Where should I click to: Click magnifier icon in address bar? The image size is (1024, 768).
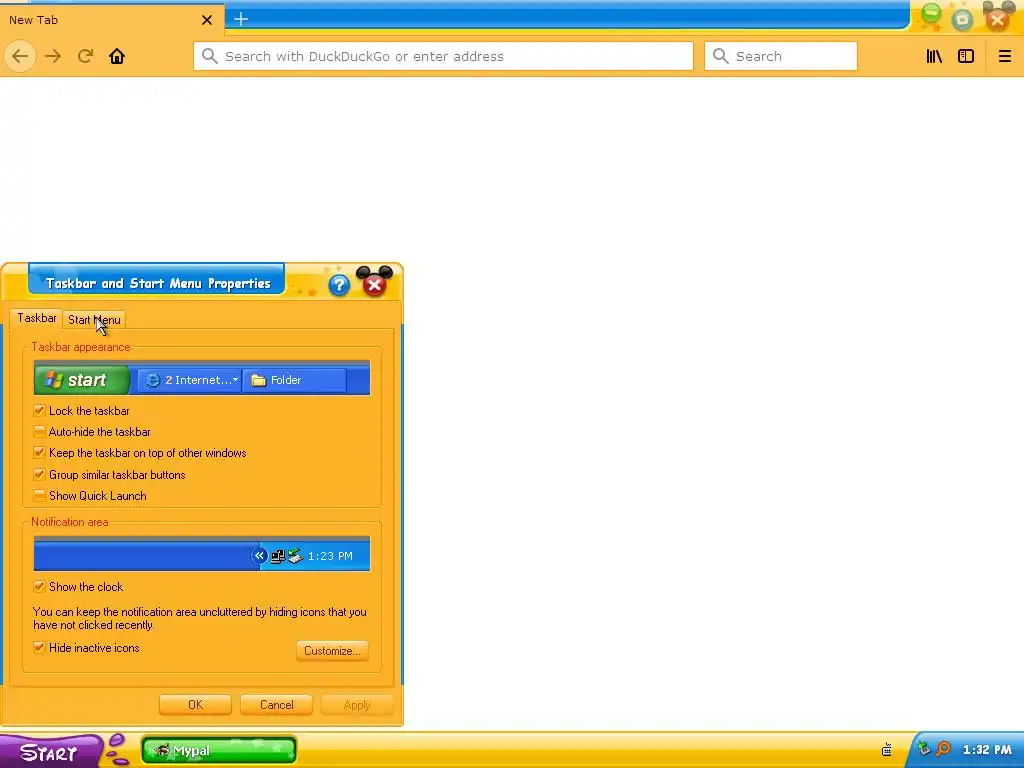(209, 56)
